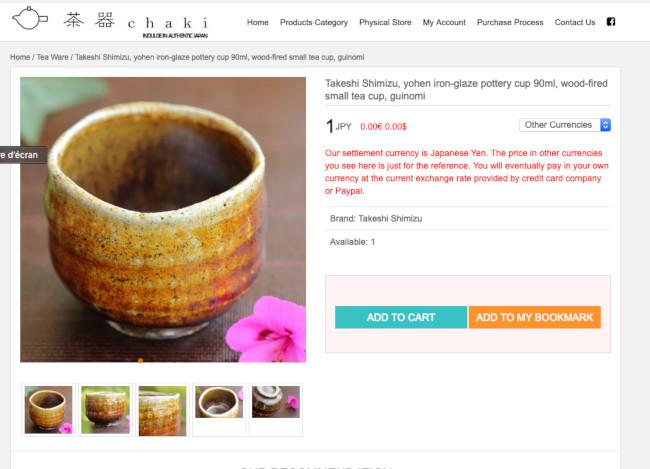The width and height of the screenshot is (650, 469).
Task: Go to Physical Store page
Action: point(385,22)
